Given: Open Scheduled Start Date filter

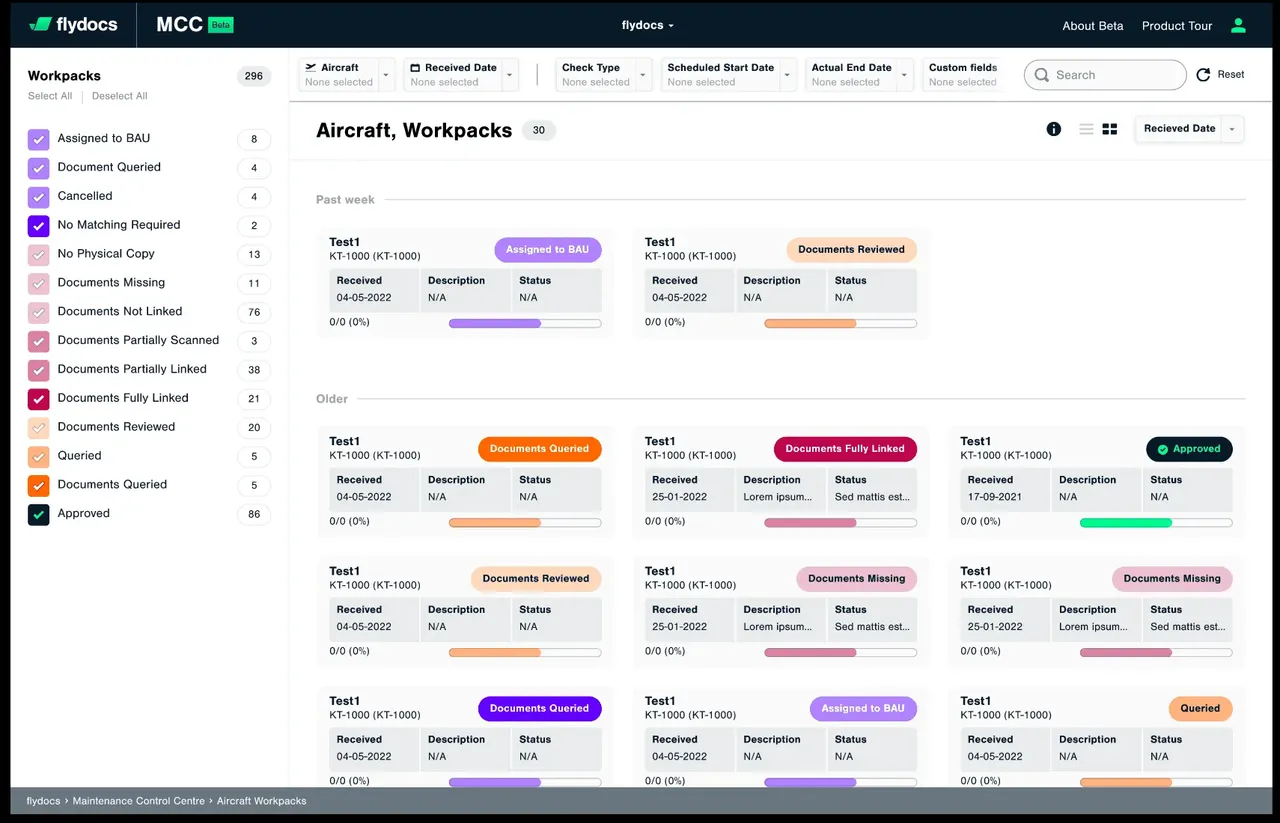Looking at the screenshot, I should click(x=729, y=75).
